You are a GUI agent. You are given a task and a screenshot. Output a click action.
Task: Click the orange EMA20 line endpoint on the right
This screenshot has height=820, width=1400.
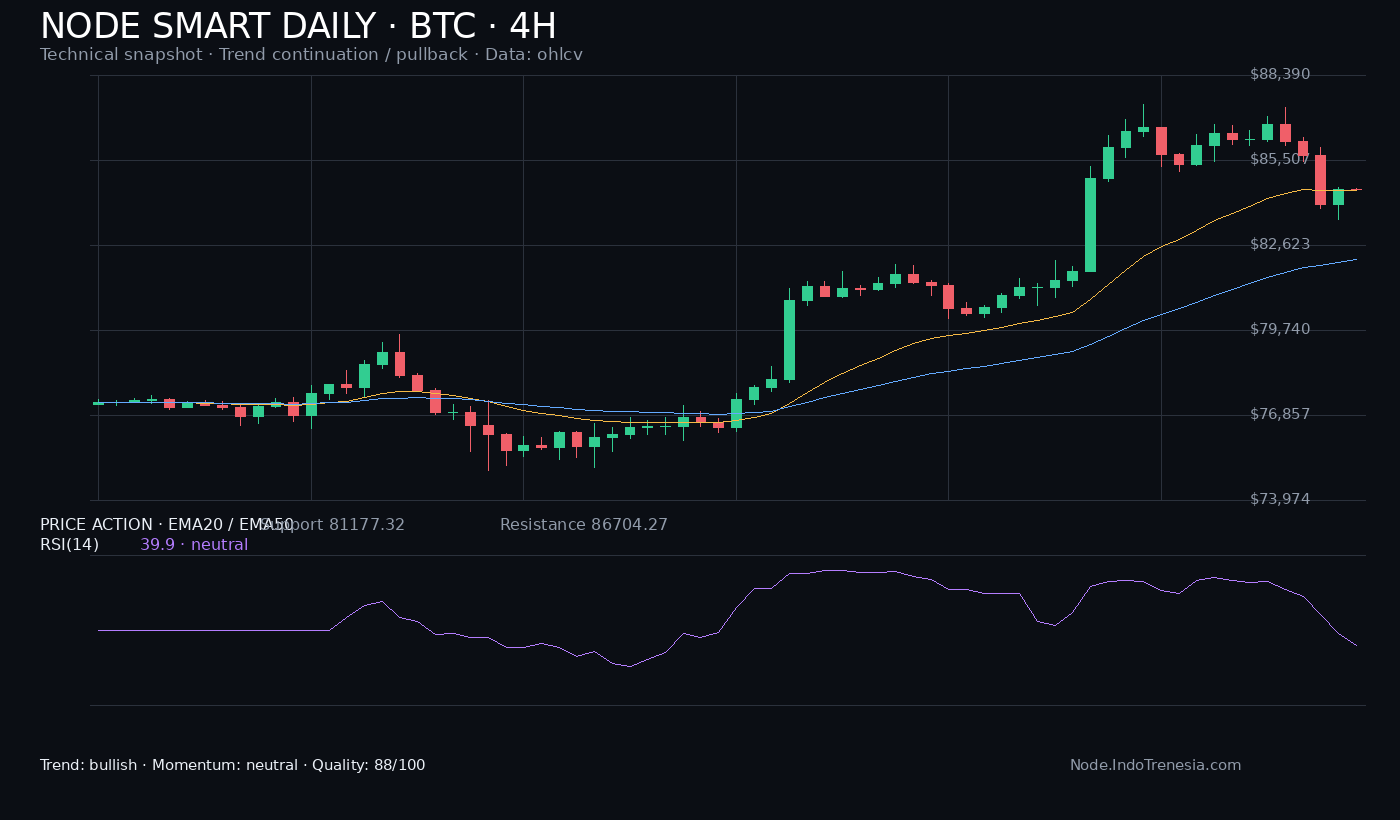coord(1357,189)
